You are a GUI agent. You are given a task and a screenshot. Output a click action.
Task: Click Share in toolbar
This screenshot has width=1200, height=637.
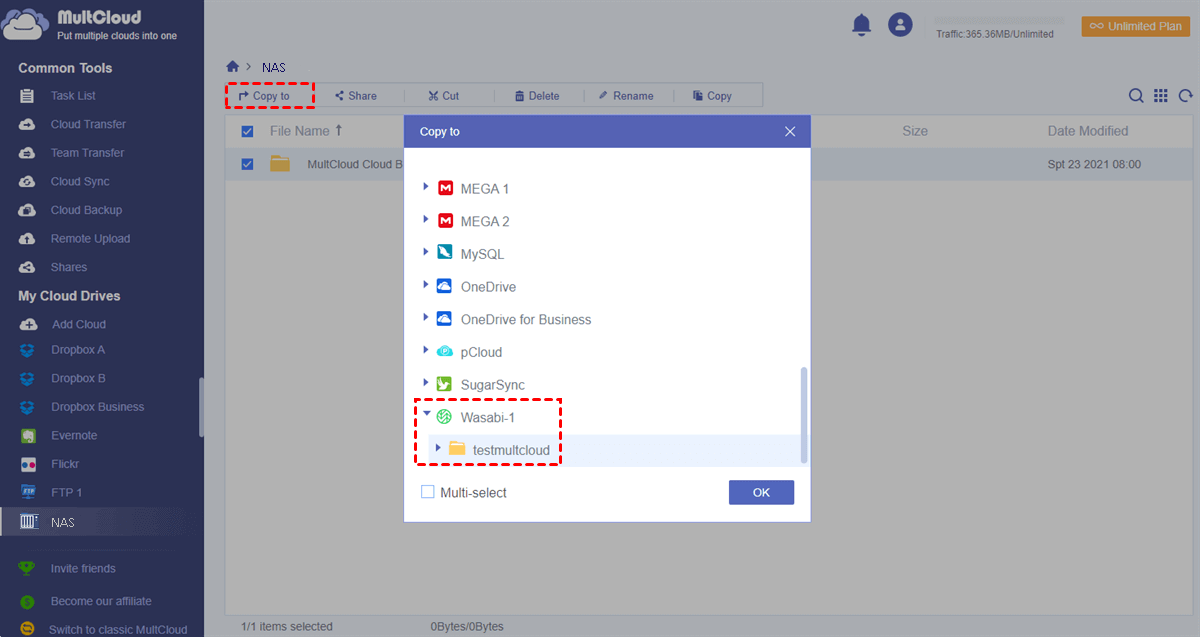pyautogui.click(x=356, y=96)
